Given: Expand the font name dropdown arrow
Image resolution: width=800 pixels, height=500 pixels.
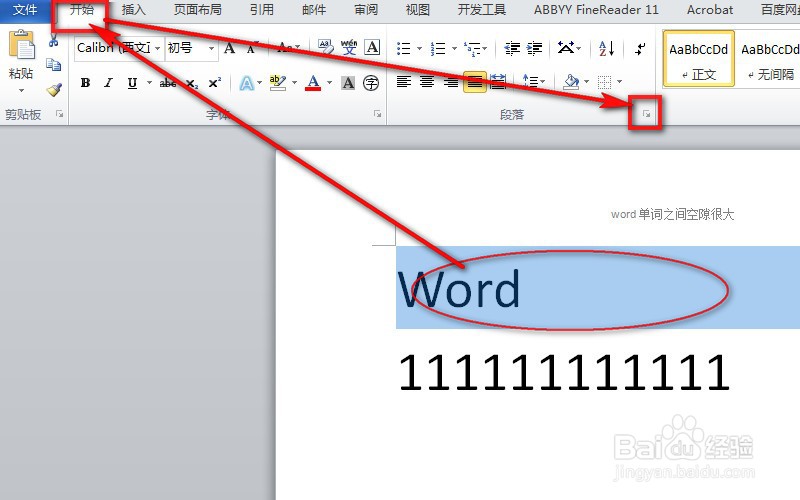Looking at the screenshot, I should pyautogui.click(x=158, y=48).
